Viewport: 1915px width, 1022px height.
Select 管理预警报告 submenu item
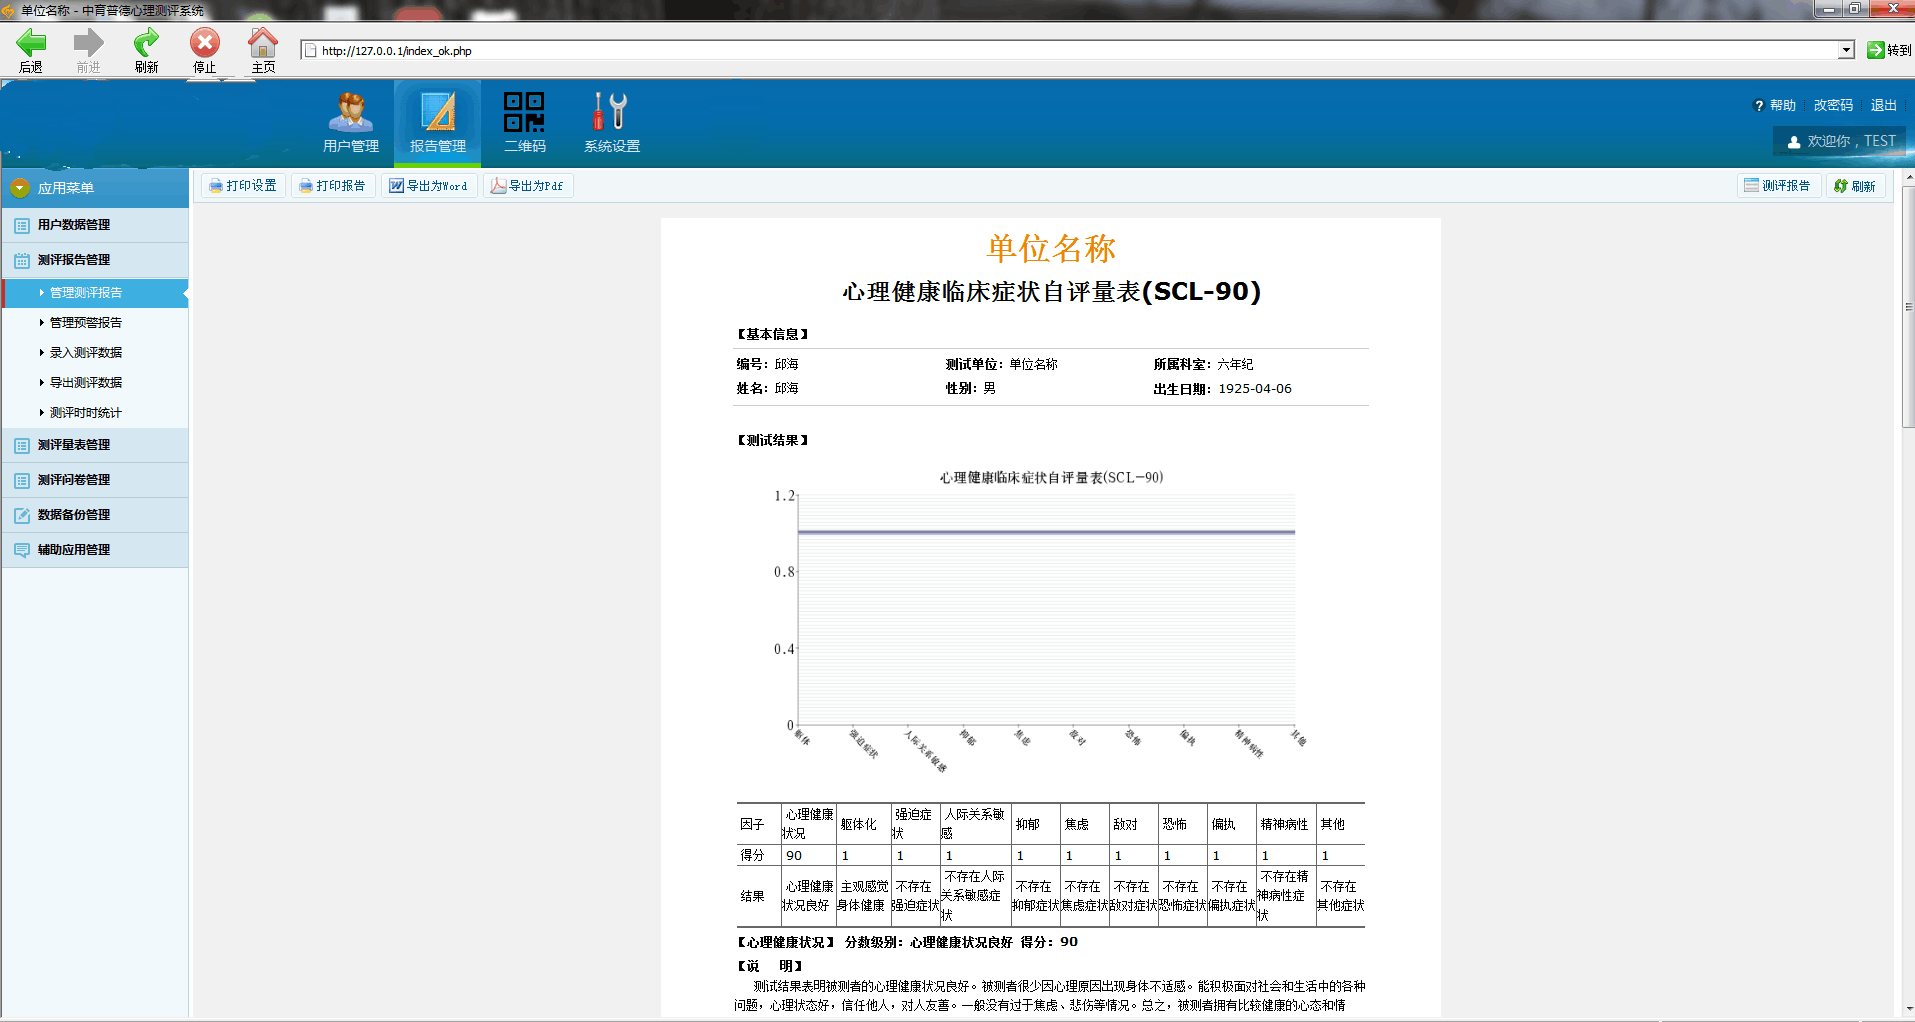[86, 323]
